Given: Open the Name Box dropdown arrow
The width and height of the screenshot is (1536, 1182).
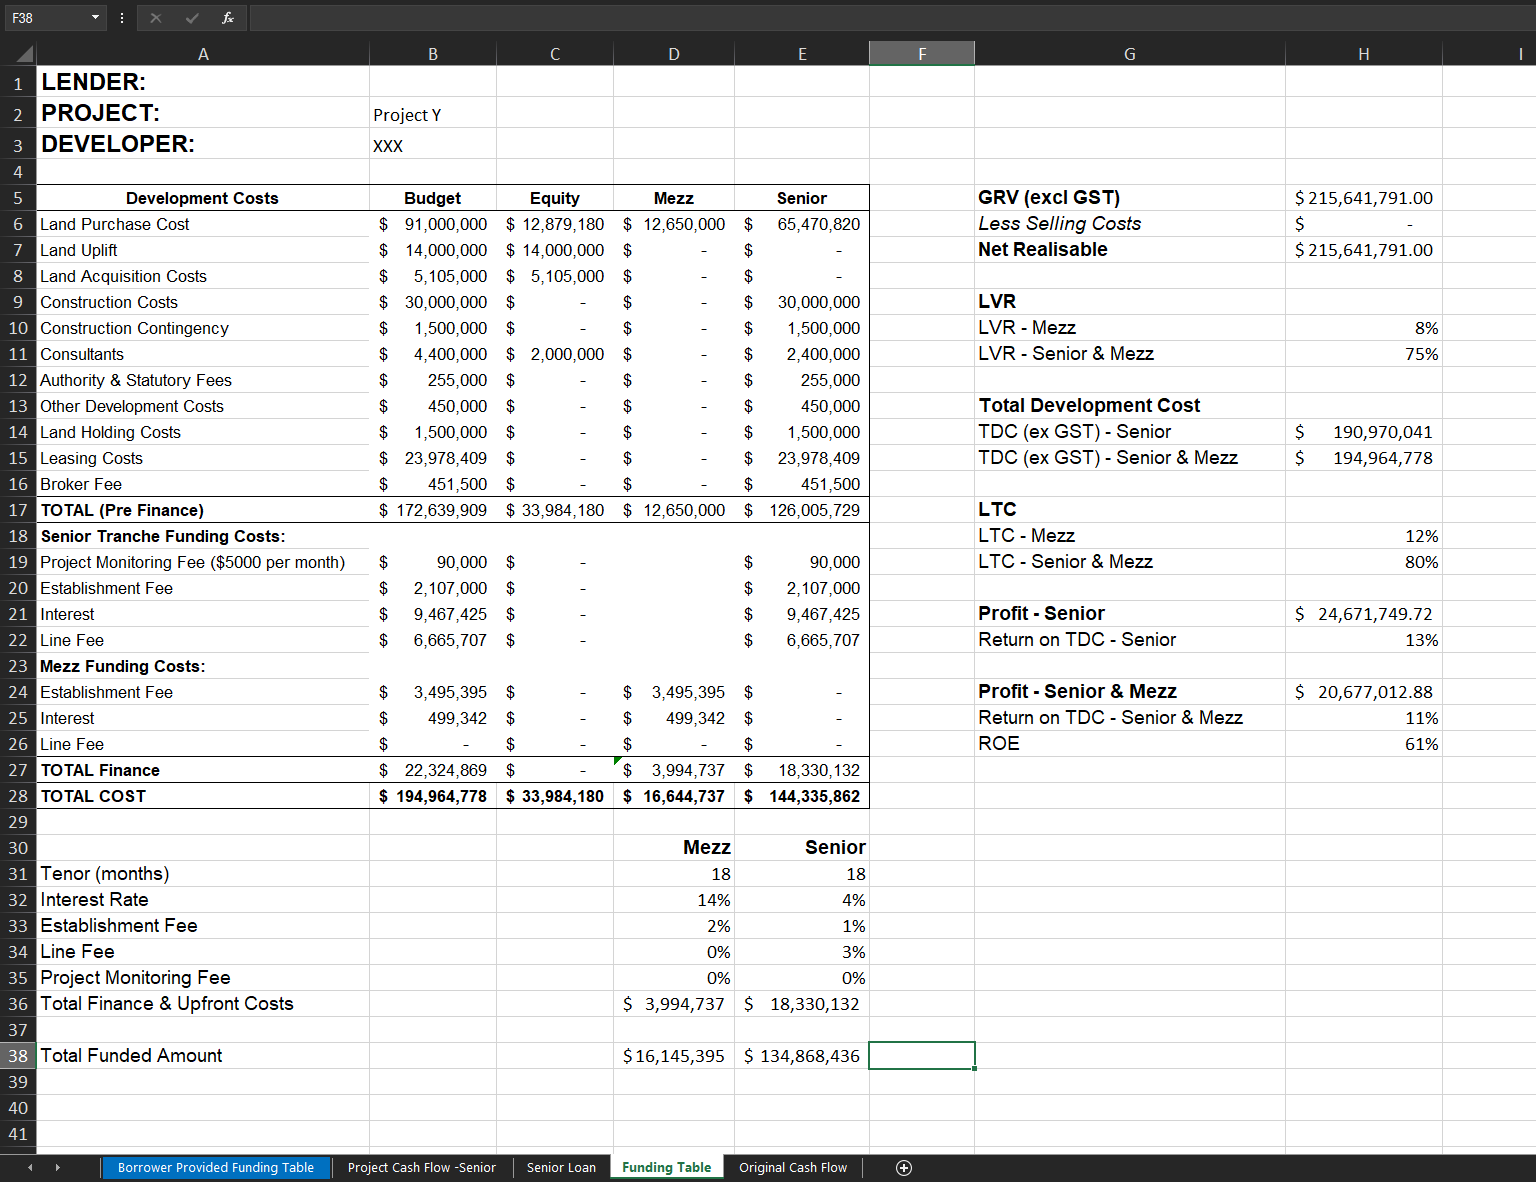Looking at the screenshot, I should click(x=96, y=18).
